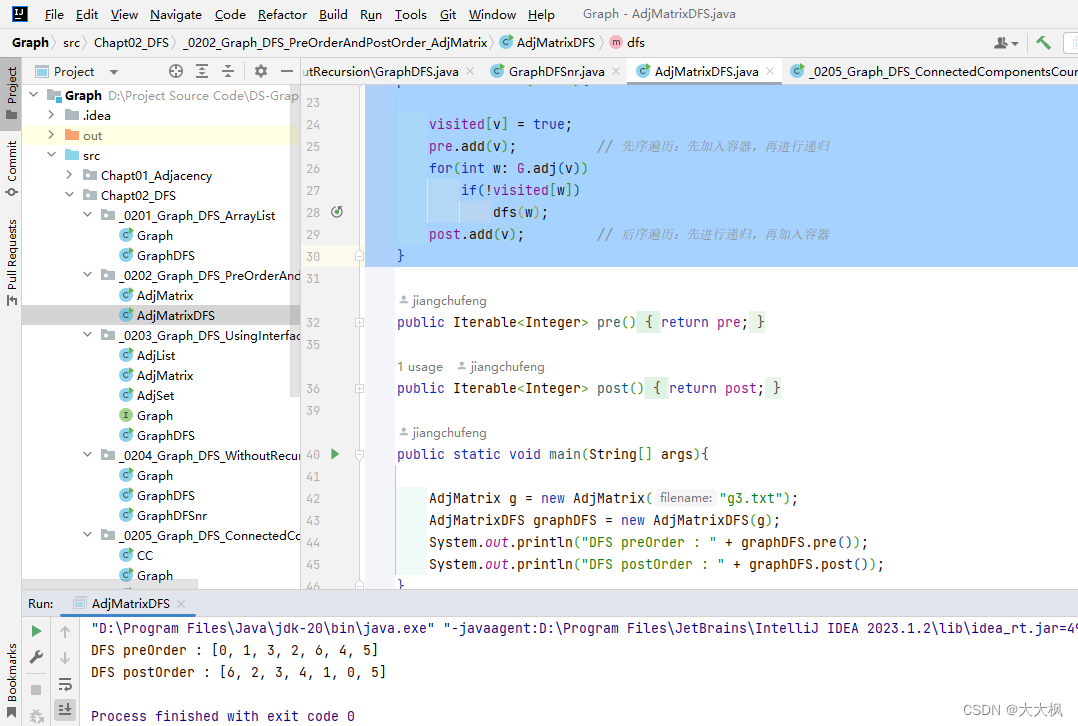
Task: Collapse the Graph project root node
Action: click(34, 95)
